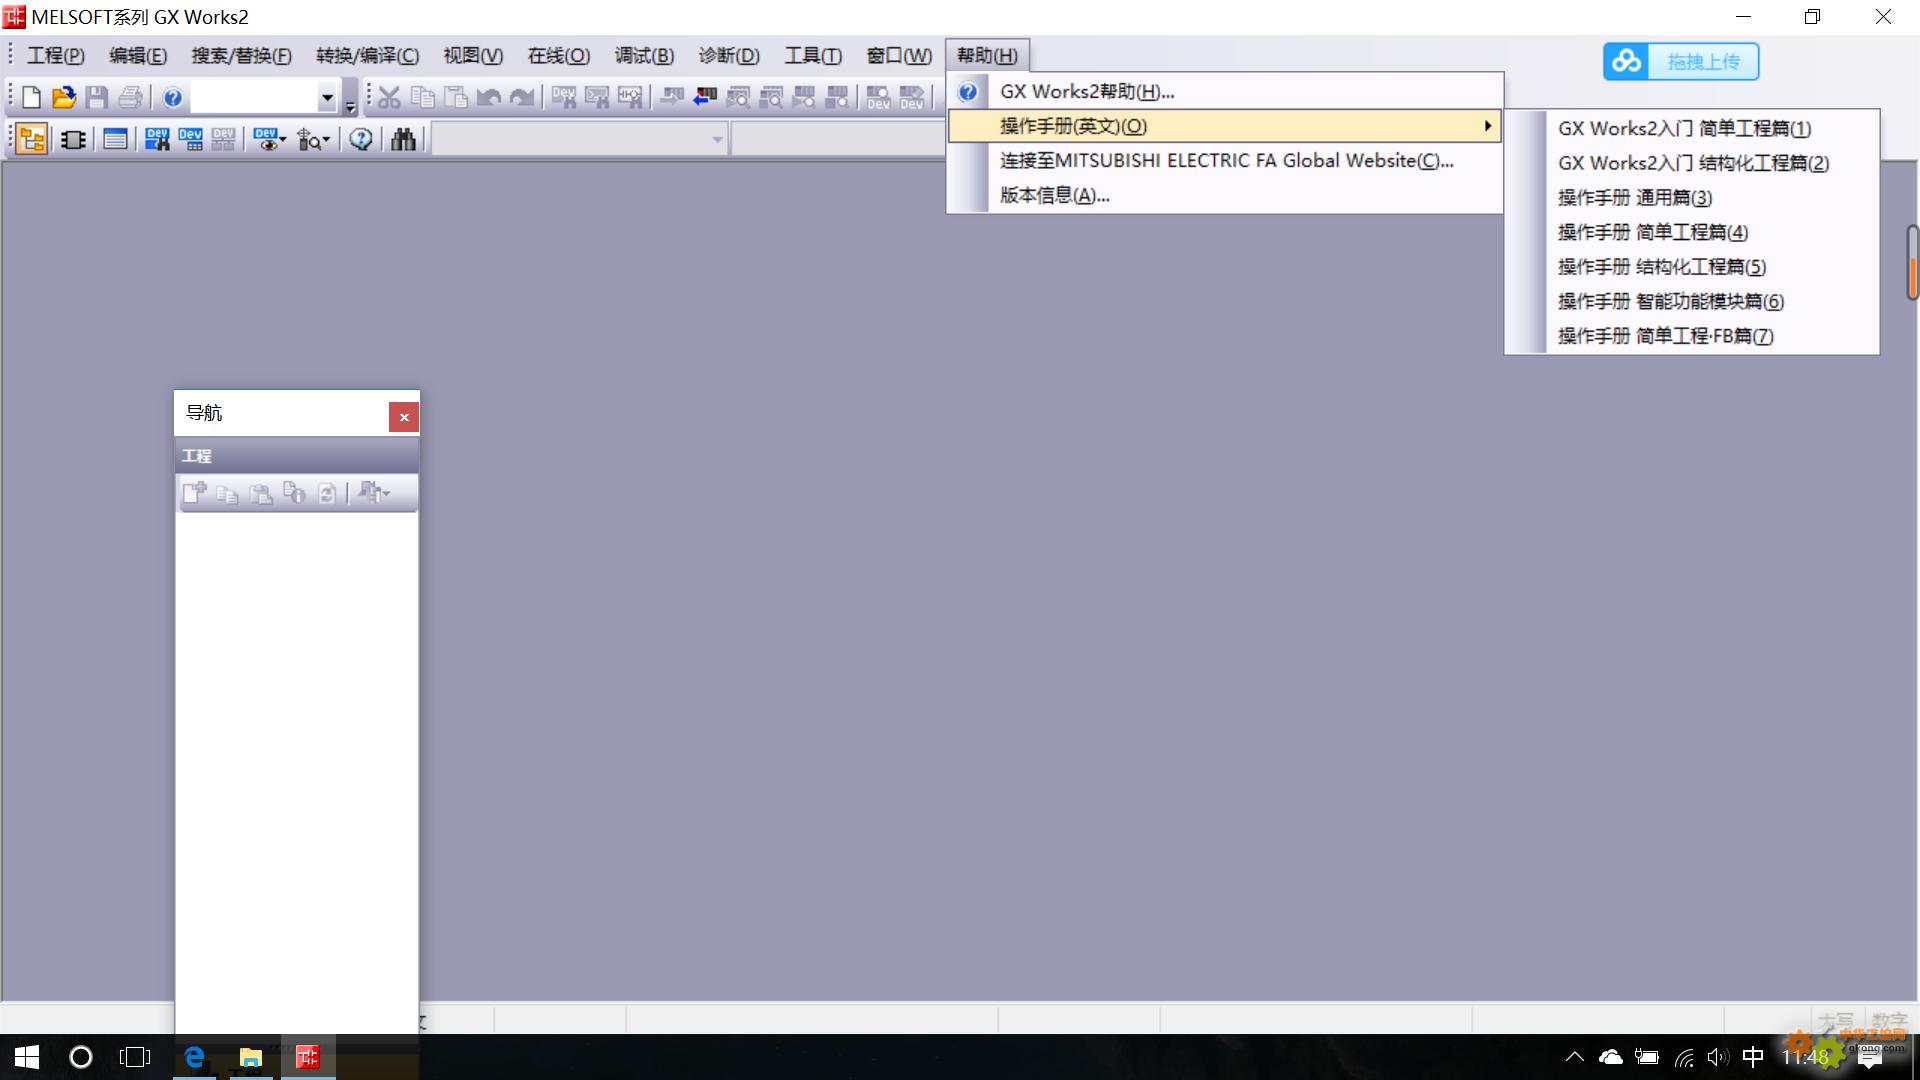
Task: Open 操作手册 简单工程·FB篇(7)
Action: [x=1692, y=336]
